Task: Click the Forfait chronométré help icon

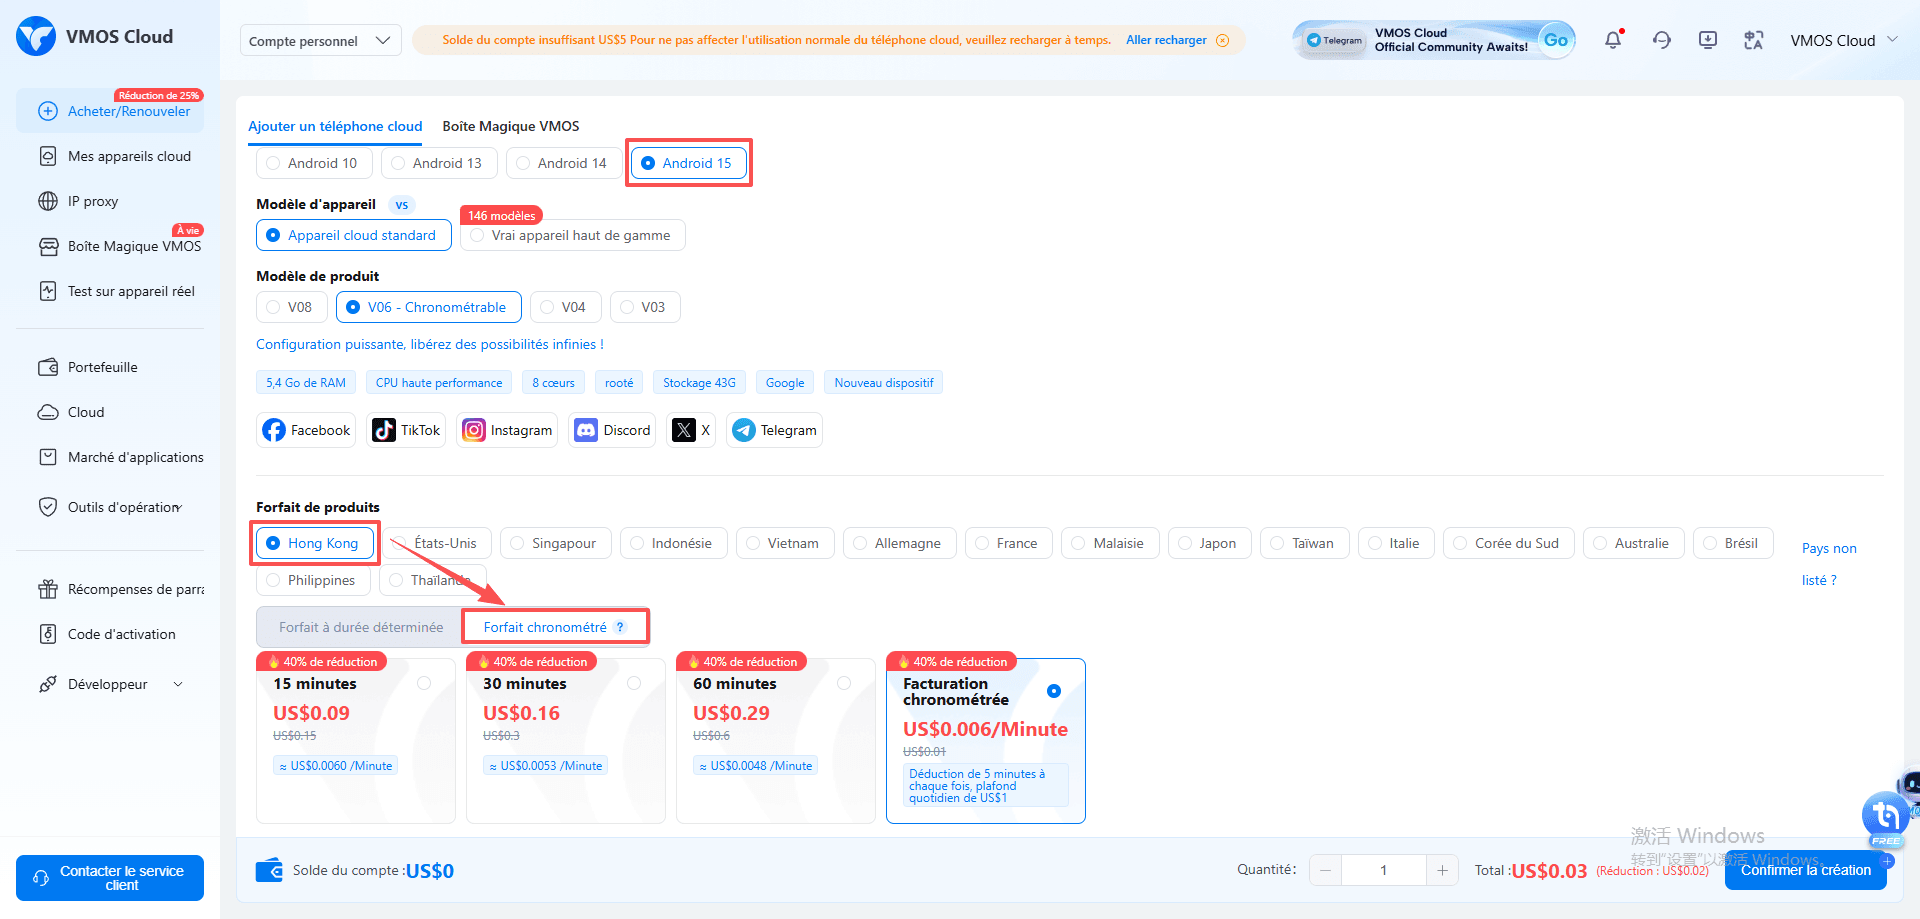Action: click(x=620, y=627)
